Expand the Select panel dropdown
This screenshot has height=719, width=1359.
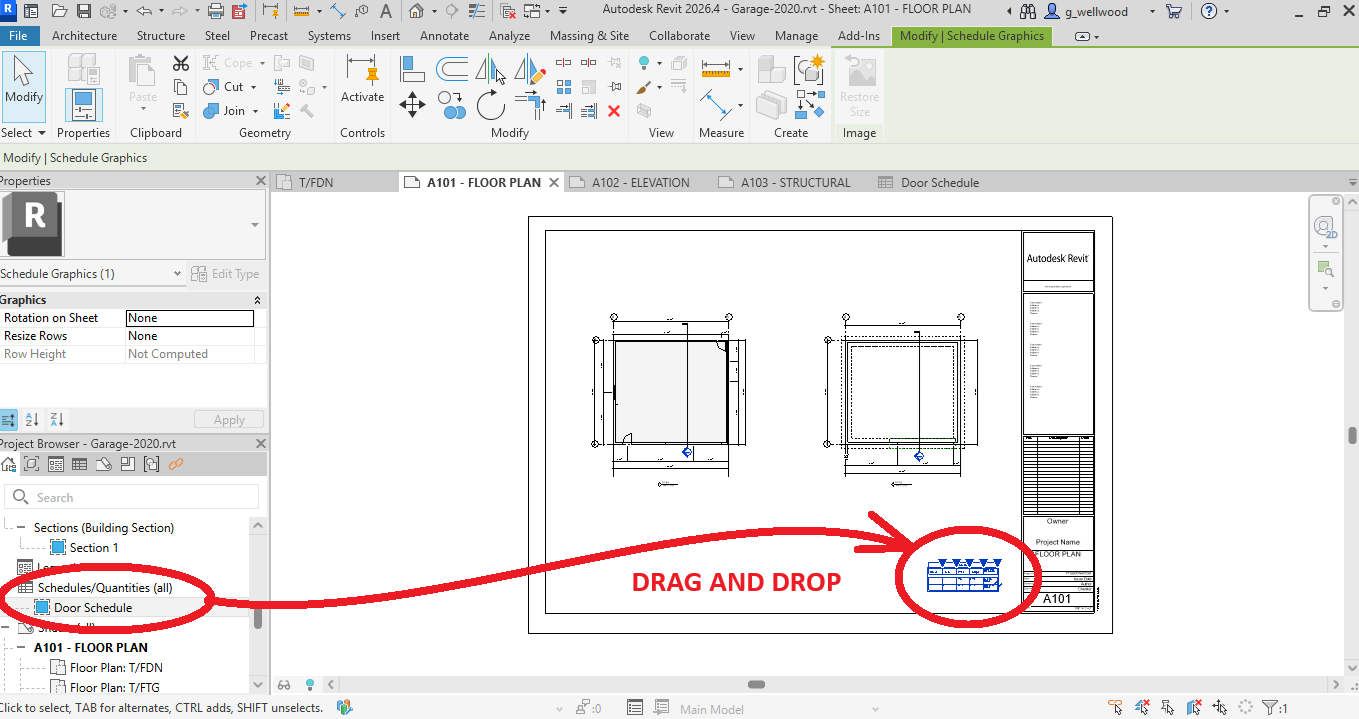tap(42, 133)
